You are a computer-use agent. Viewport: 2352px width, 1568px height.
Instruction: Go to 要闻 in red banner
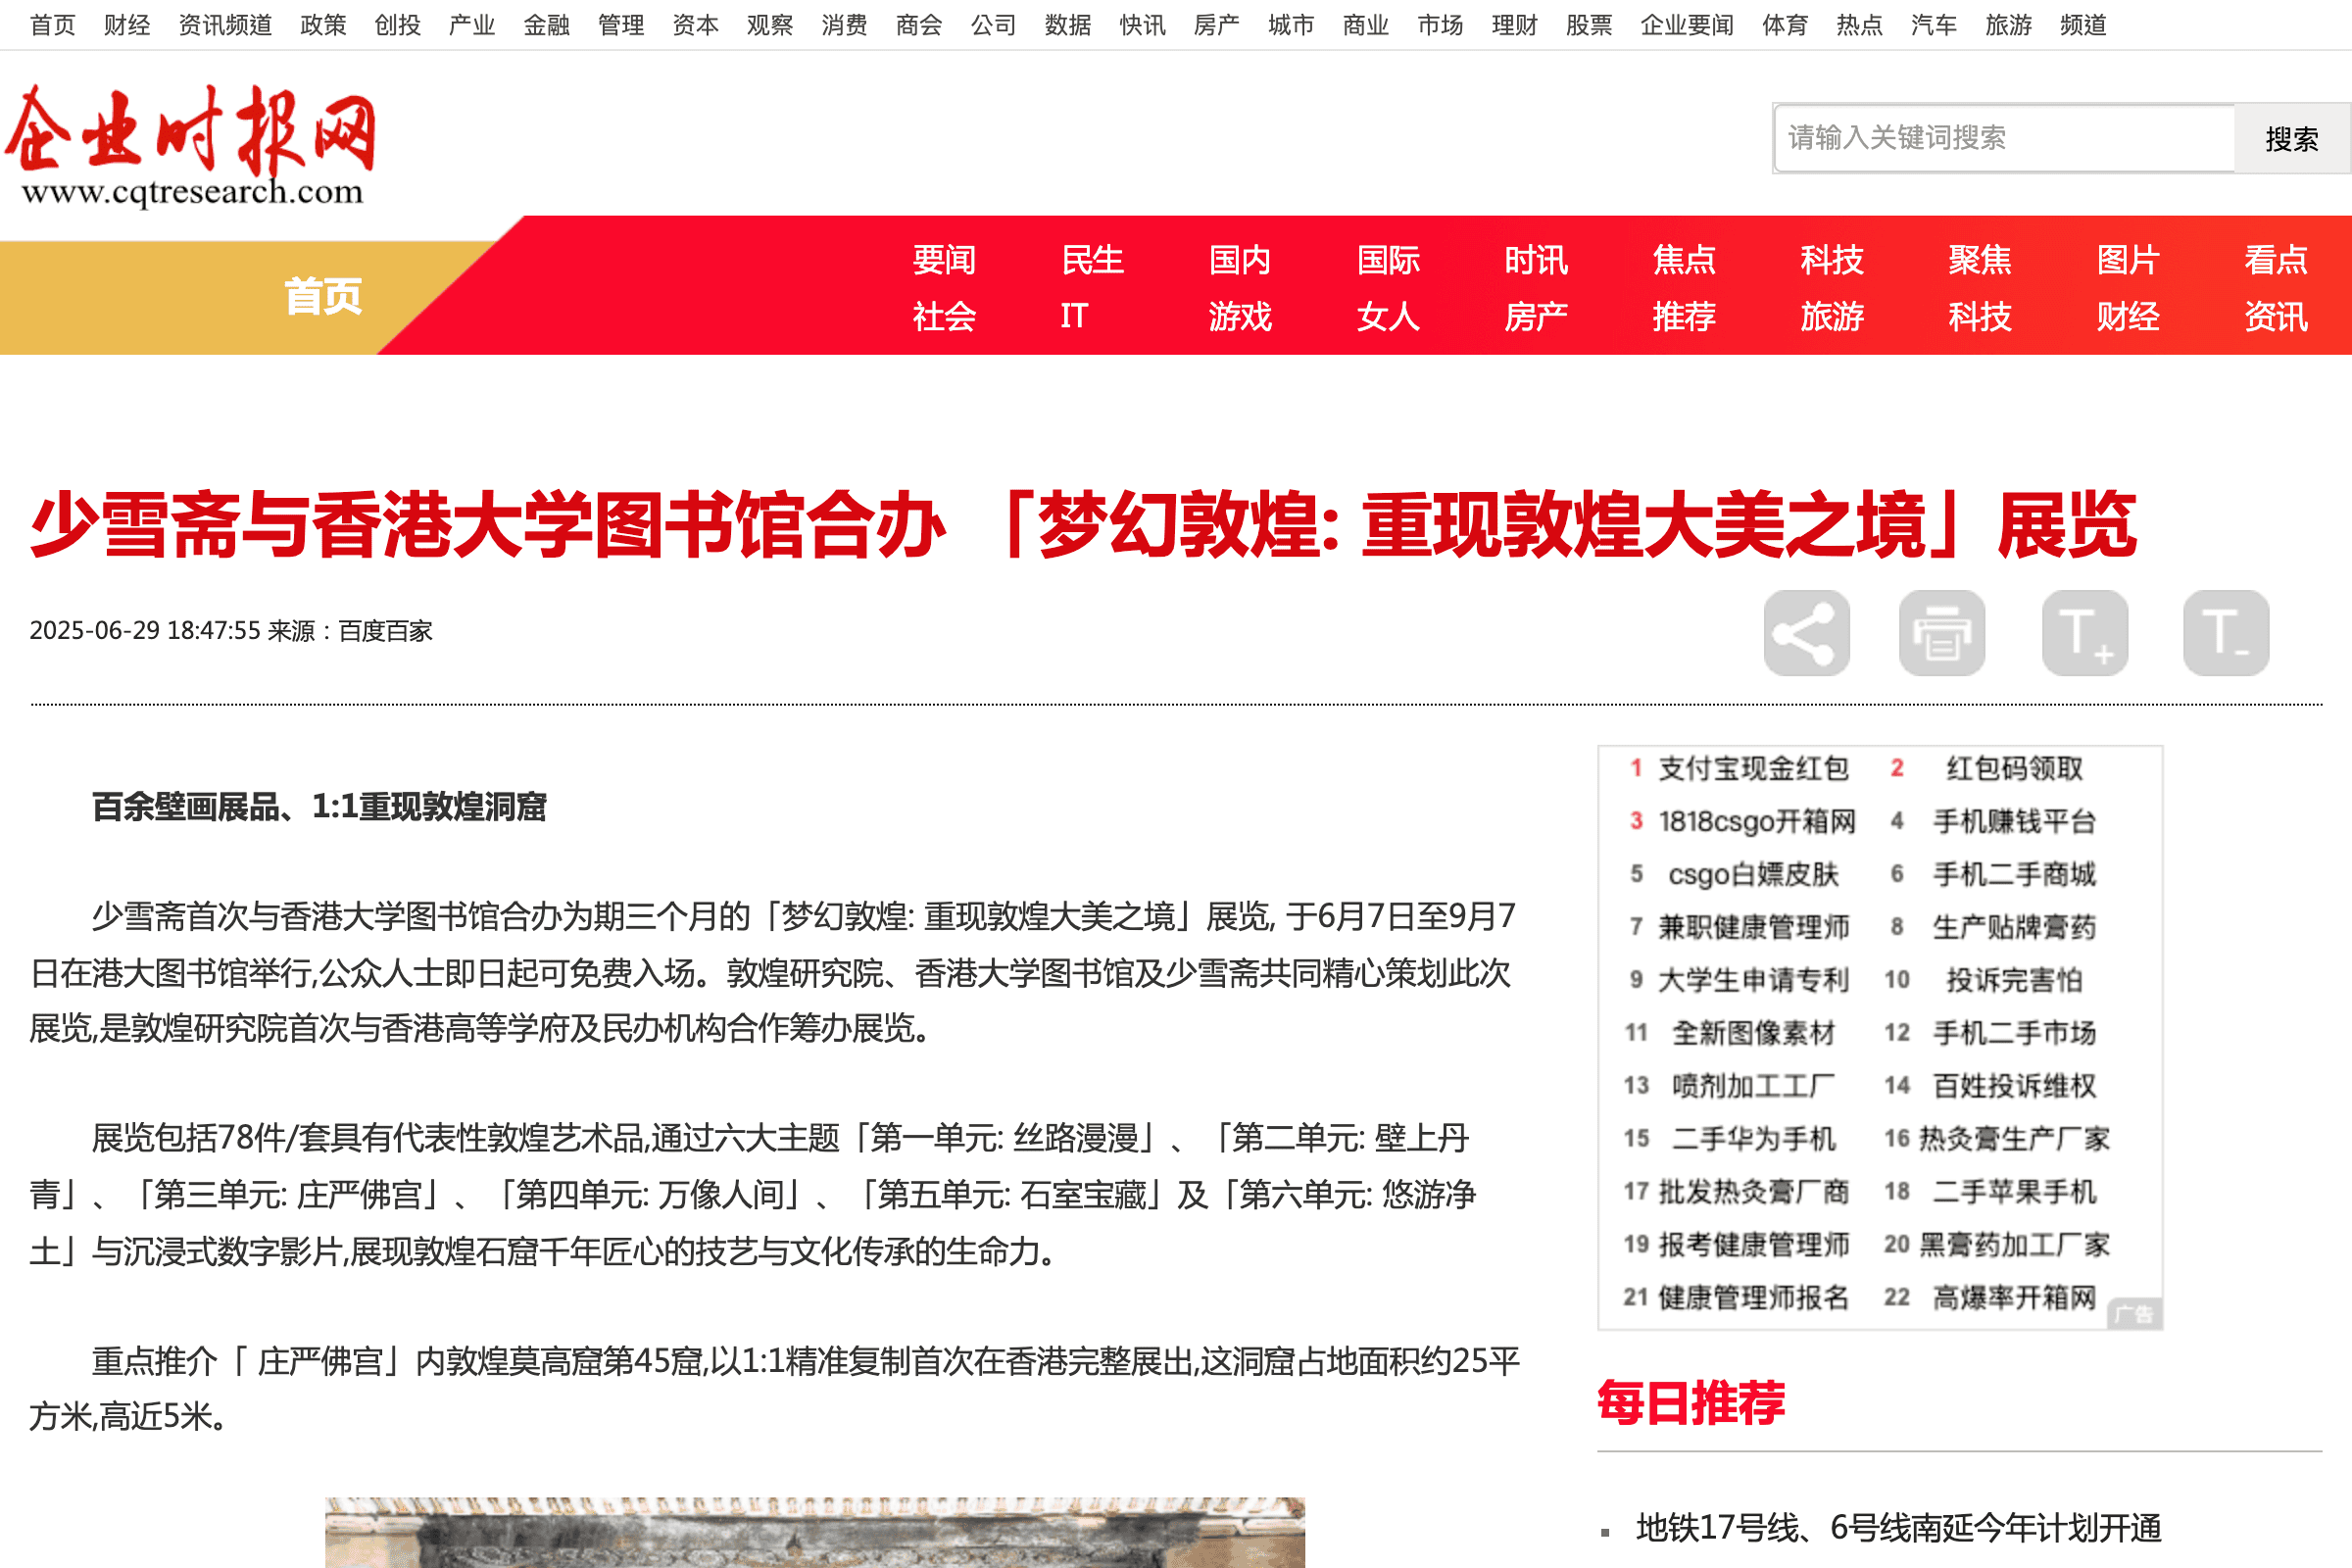pos(944,260)
